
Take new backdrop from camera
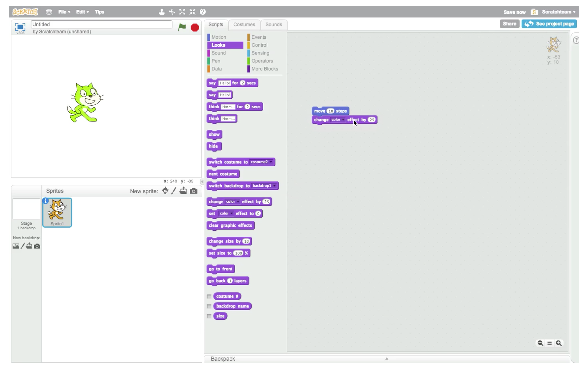(37, 246)
